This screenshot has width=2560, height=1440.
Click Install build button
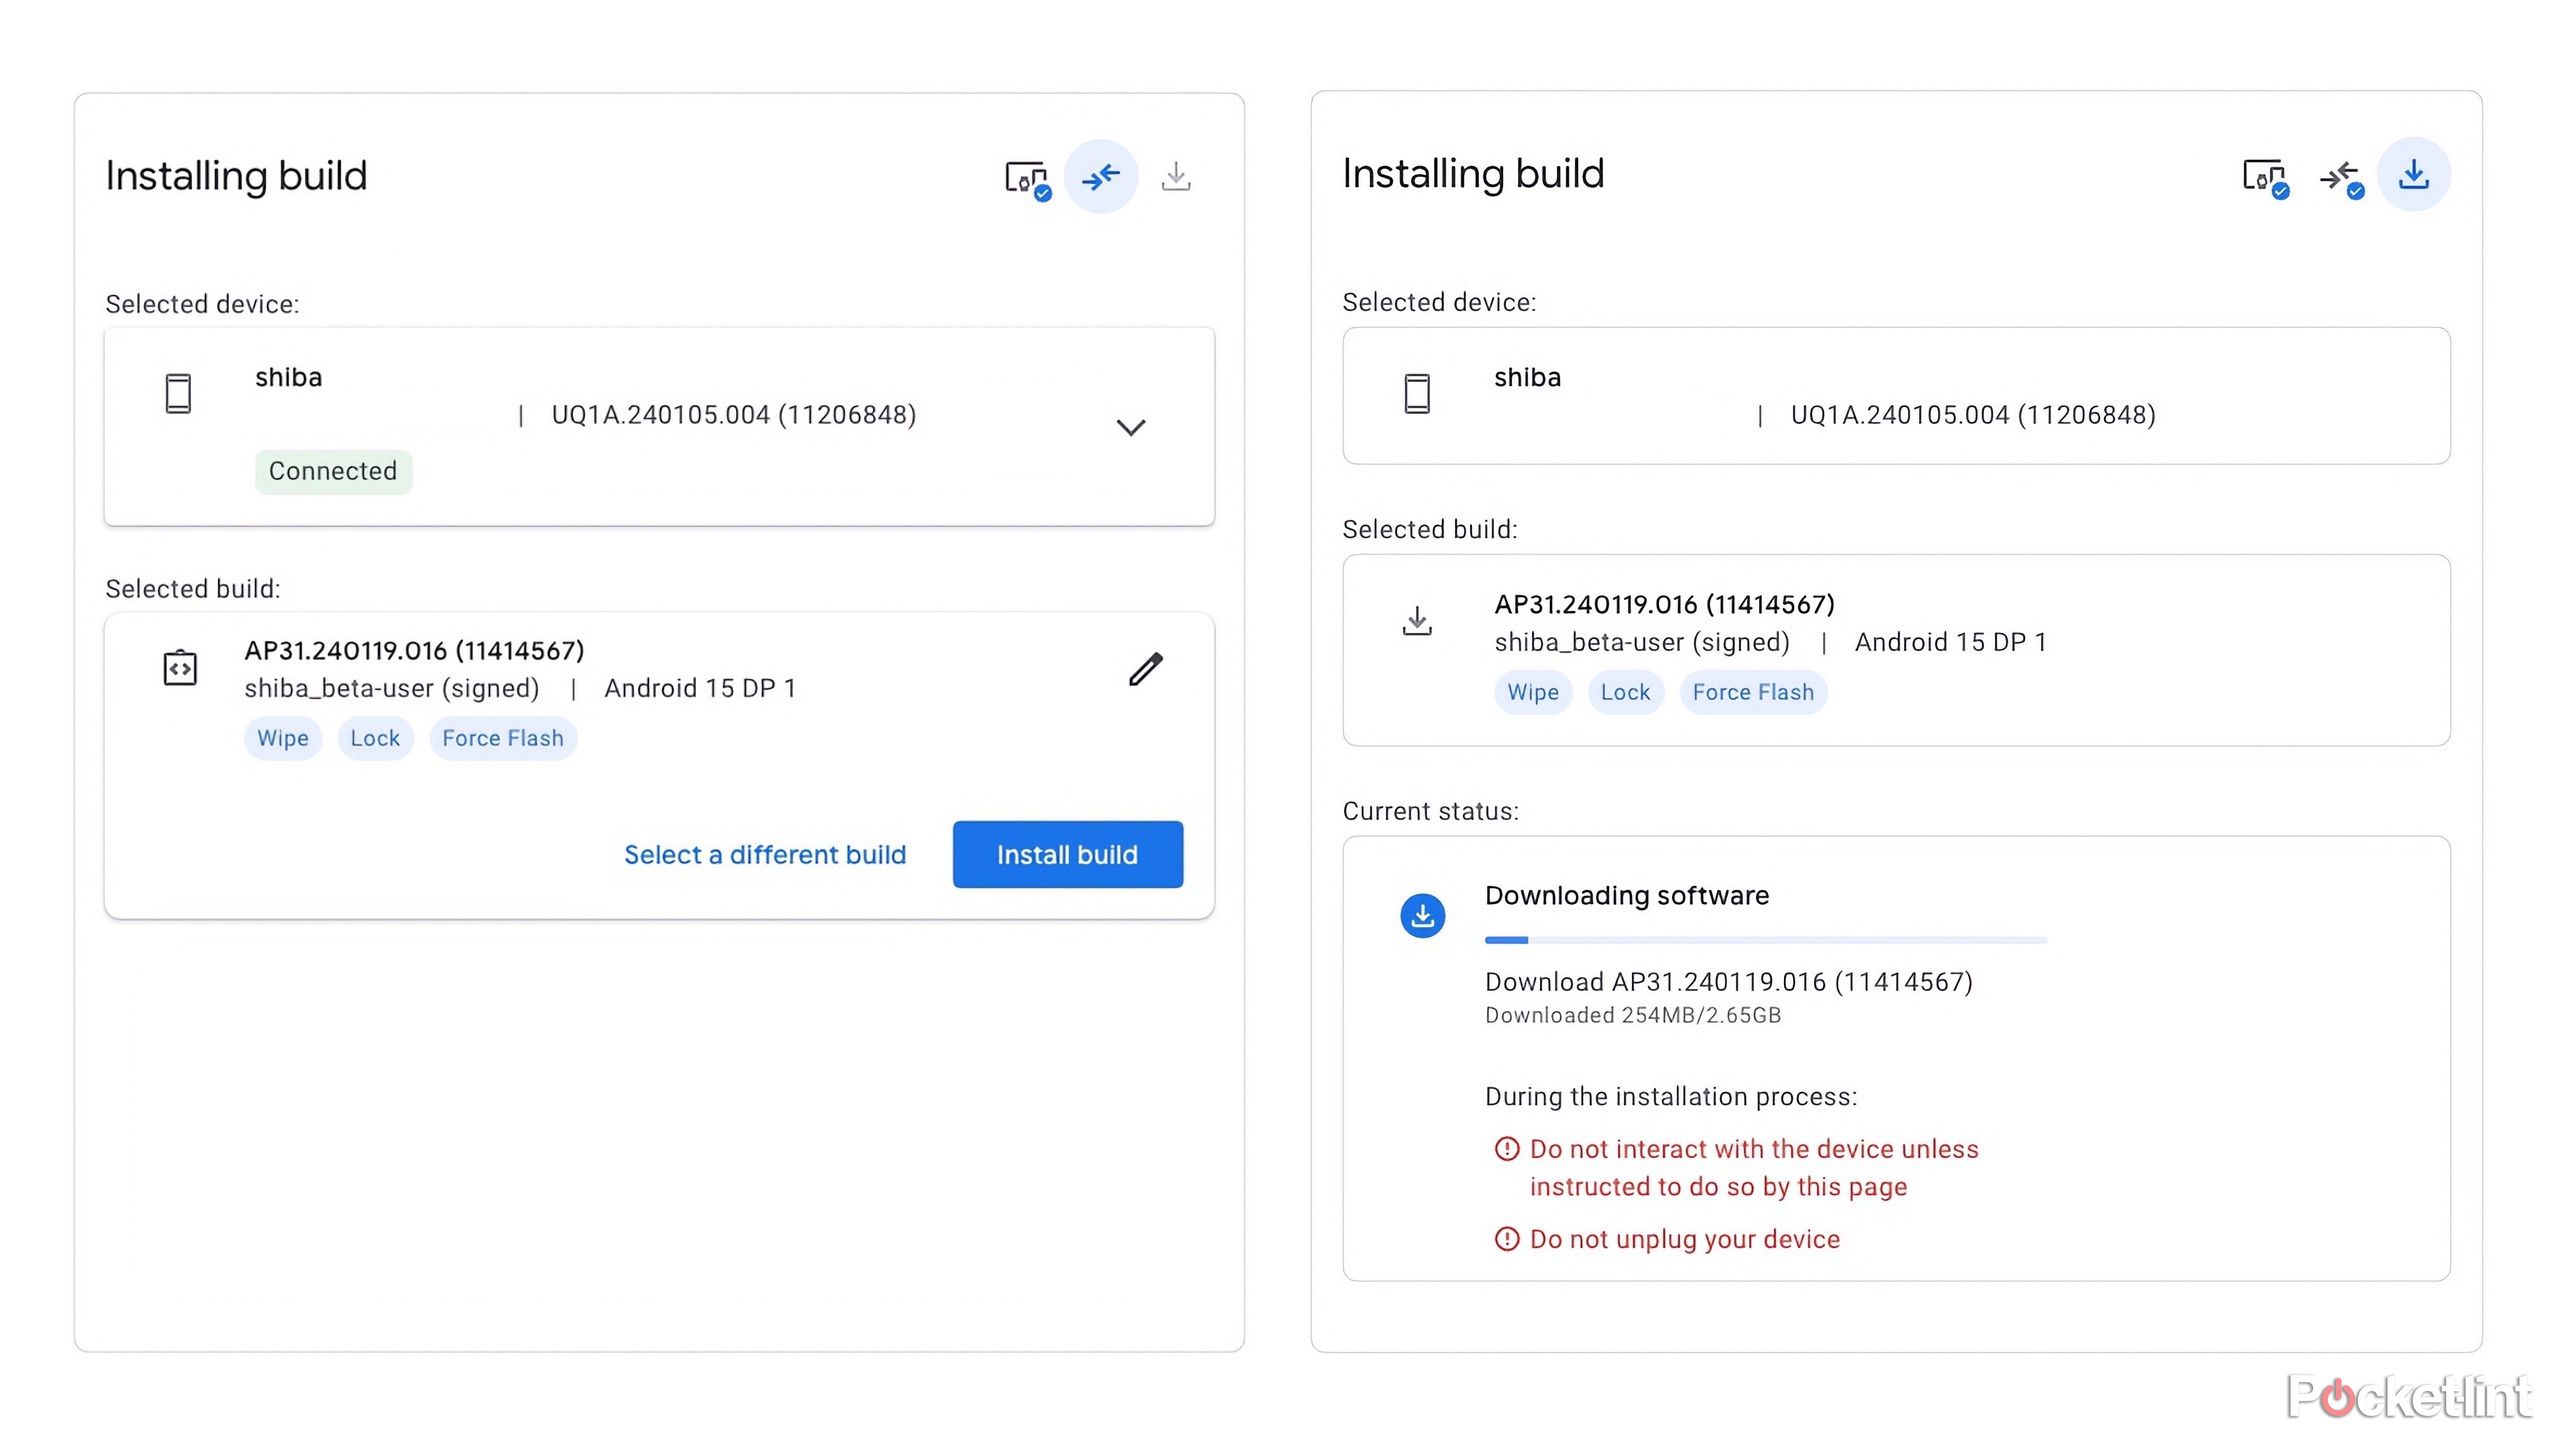point(1067,853)
